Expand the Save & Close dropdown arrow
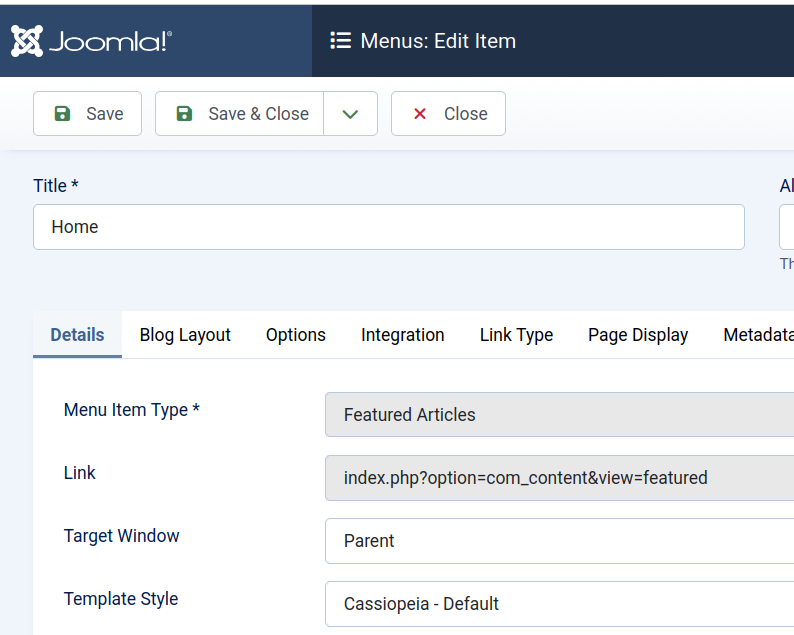This screenshot has height=635, width=794. point(350,114)
